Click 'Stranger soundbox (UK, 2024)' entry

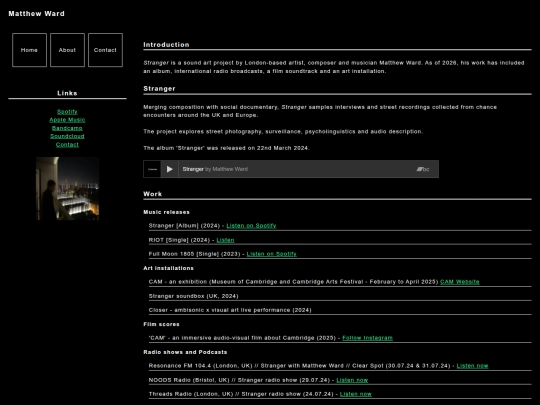coord(194,296)
